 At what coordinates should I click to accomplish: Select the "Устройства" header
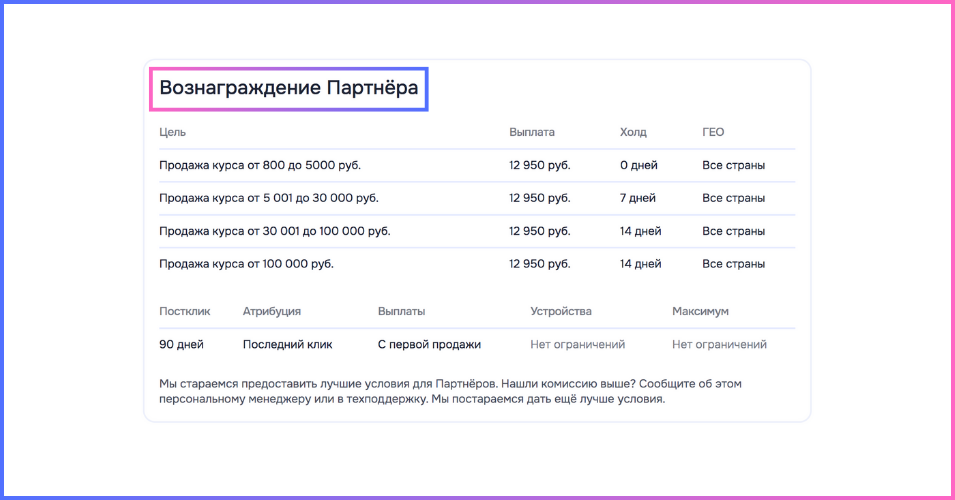click(x=561, y=311)
